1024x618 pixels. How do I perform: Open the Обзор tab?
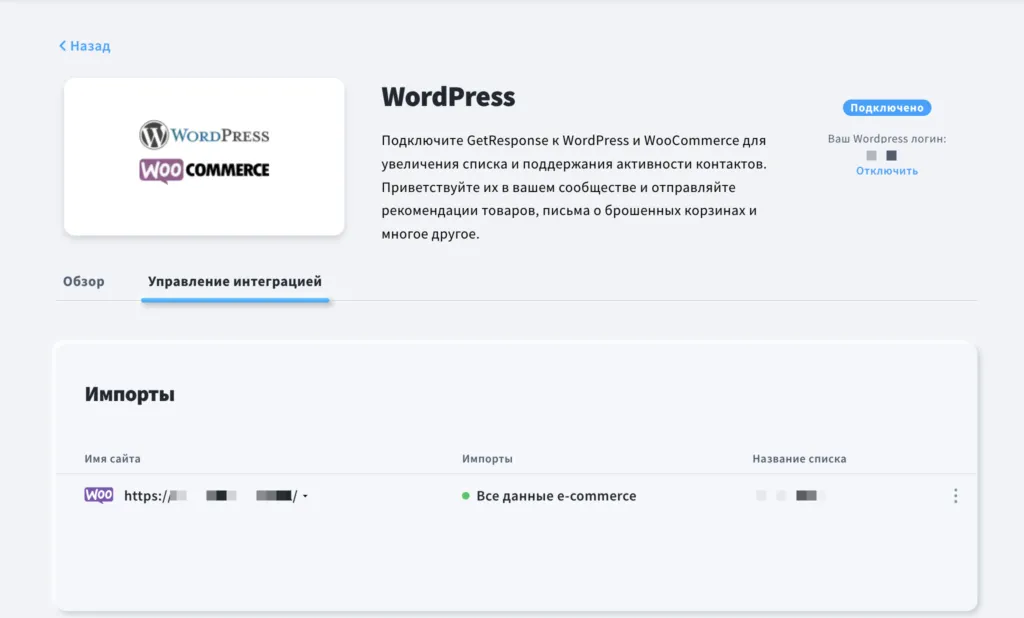[84, 282]
